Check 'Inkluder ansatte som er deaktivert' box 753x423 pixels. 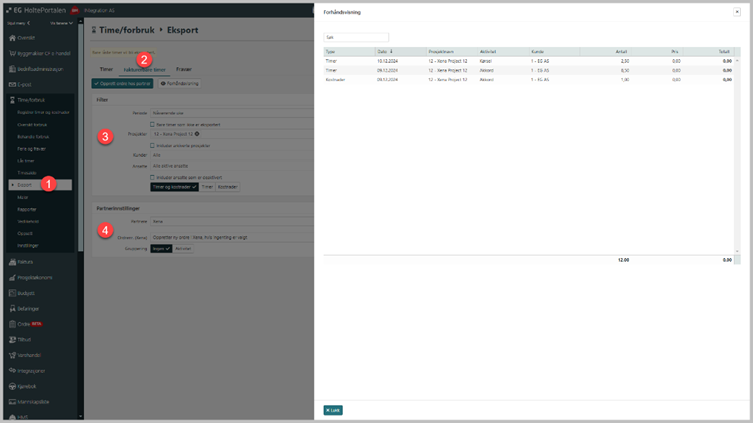(152, 177)
